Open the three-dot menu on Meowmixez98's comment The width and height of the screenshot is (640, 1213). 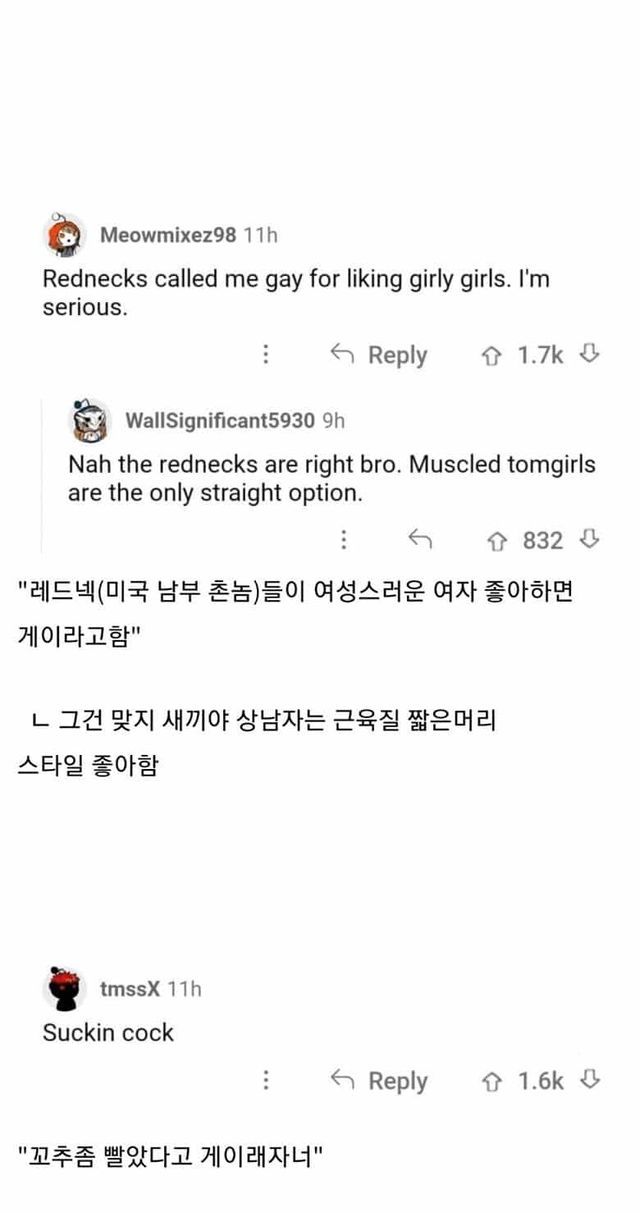coord(265,354)
